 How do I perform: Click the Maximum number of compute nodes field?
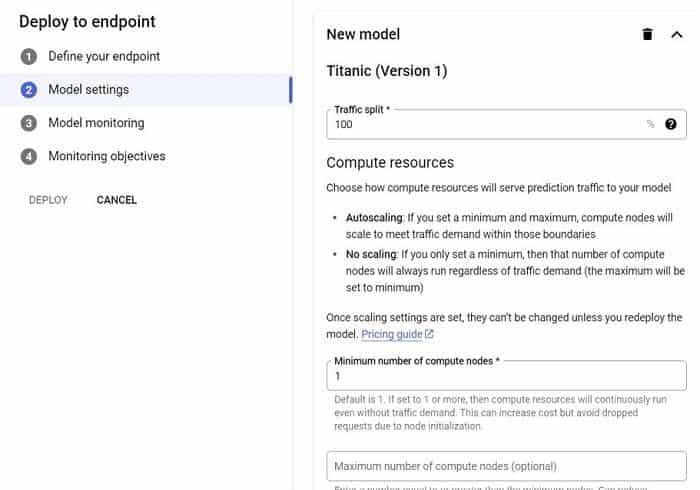[x=505, y=466]
